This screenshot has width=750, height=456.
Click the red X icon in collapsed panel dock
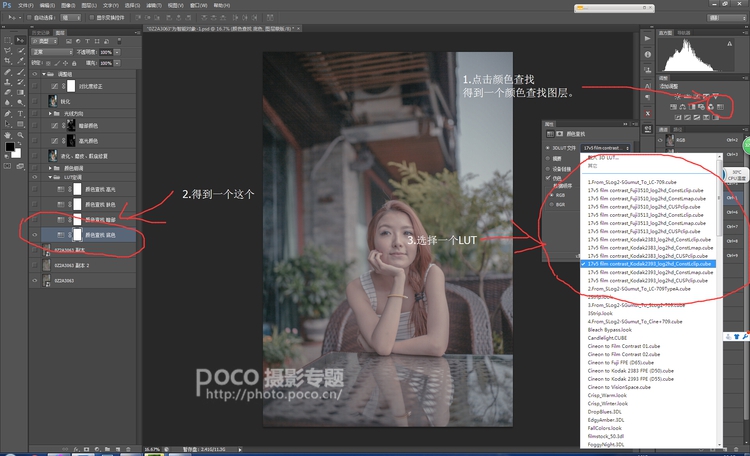(648, 113)
